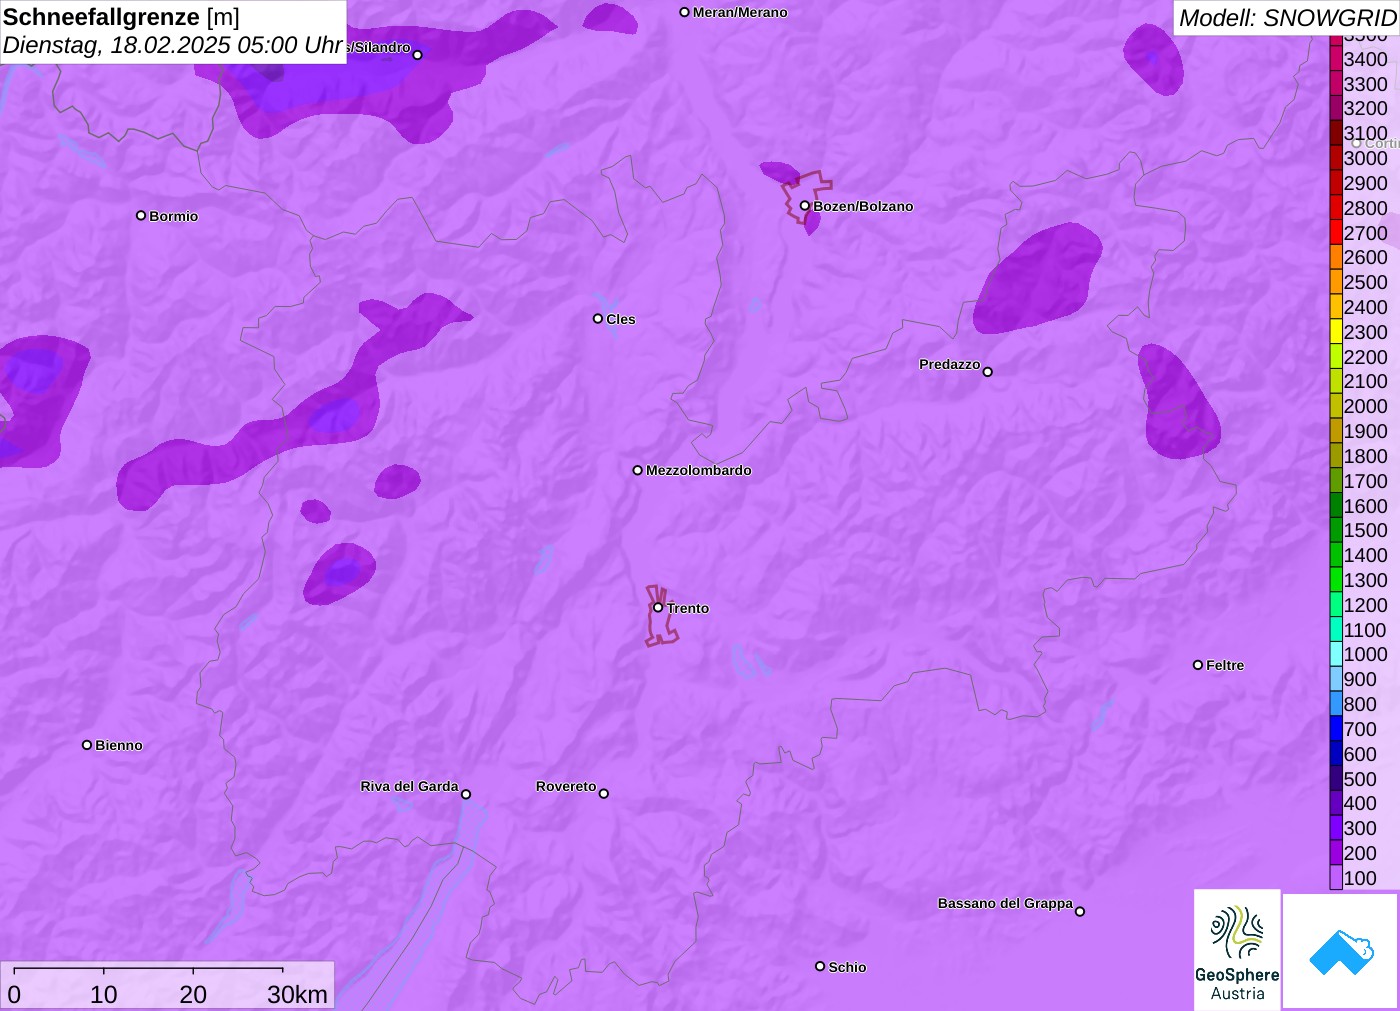
Task: Click the 'Modell: SNOWGRID' label
Action: (1287, 18)
